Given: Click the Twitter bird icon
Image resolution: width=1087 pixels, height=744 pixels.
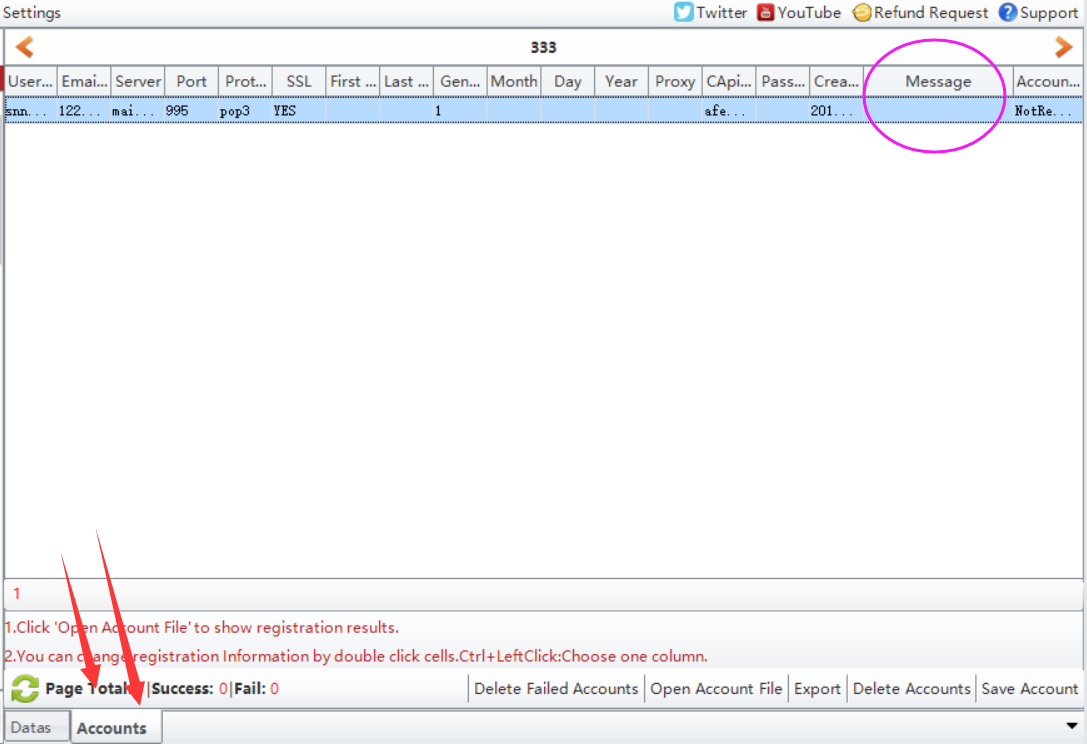Looking at the screenshot, I should 684,13.
